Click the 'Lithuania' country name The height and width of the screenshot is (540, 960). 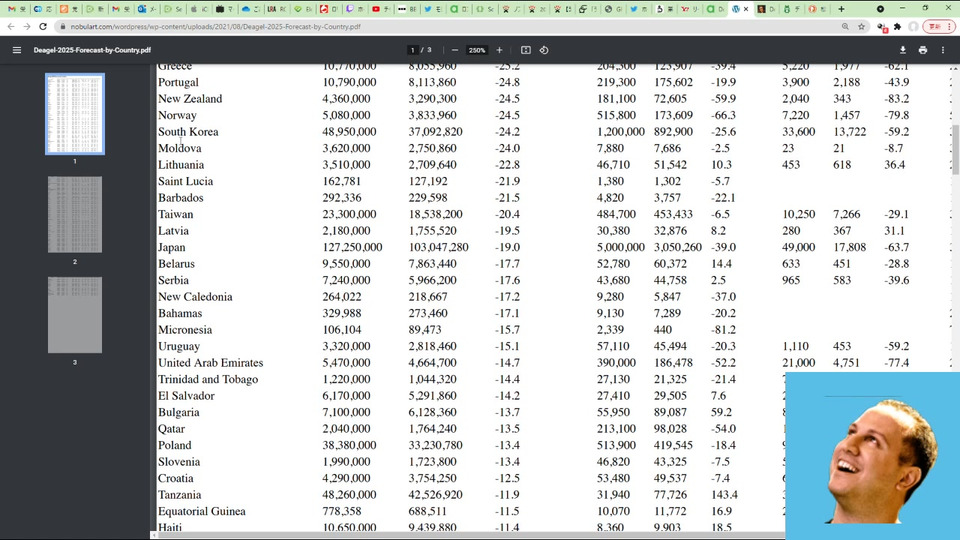[x=181, y=165]
